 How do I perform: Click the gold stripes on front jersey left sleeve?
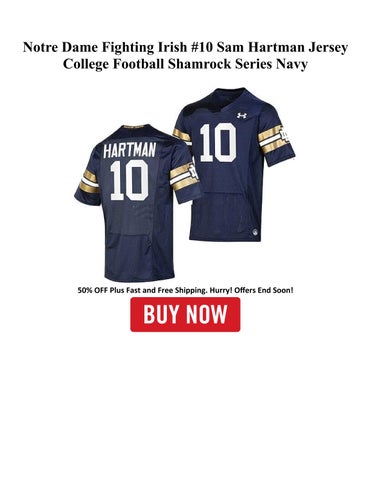pyautogui.click(x=182, y=135)
